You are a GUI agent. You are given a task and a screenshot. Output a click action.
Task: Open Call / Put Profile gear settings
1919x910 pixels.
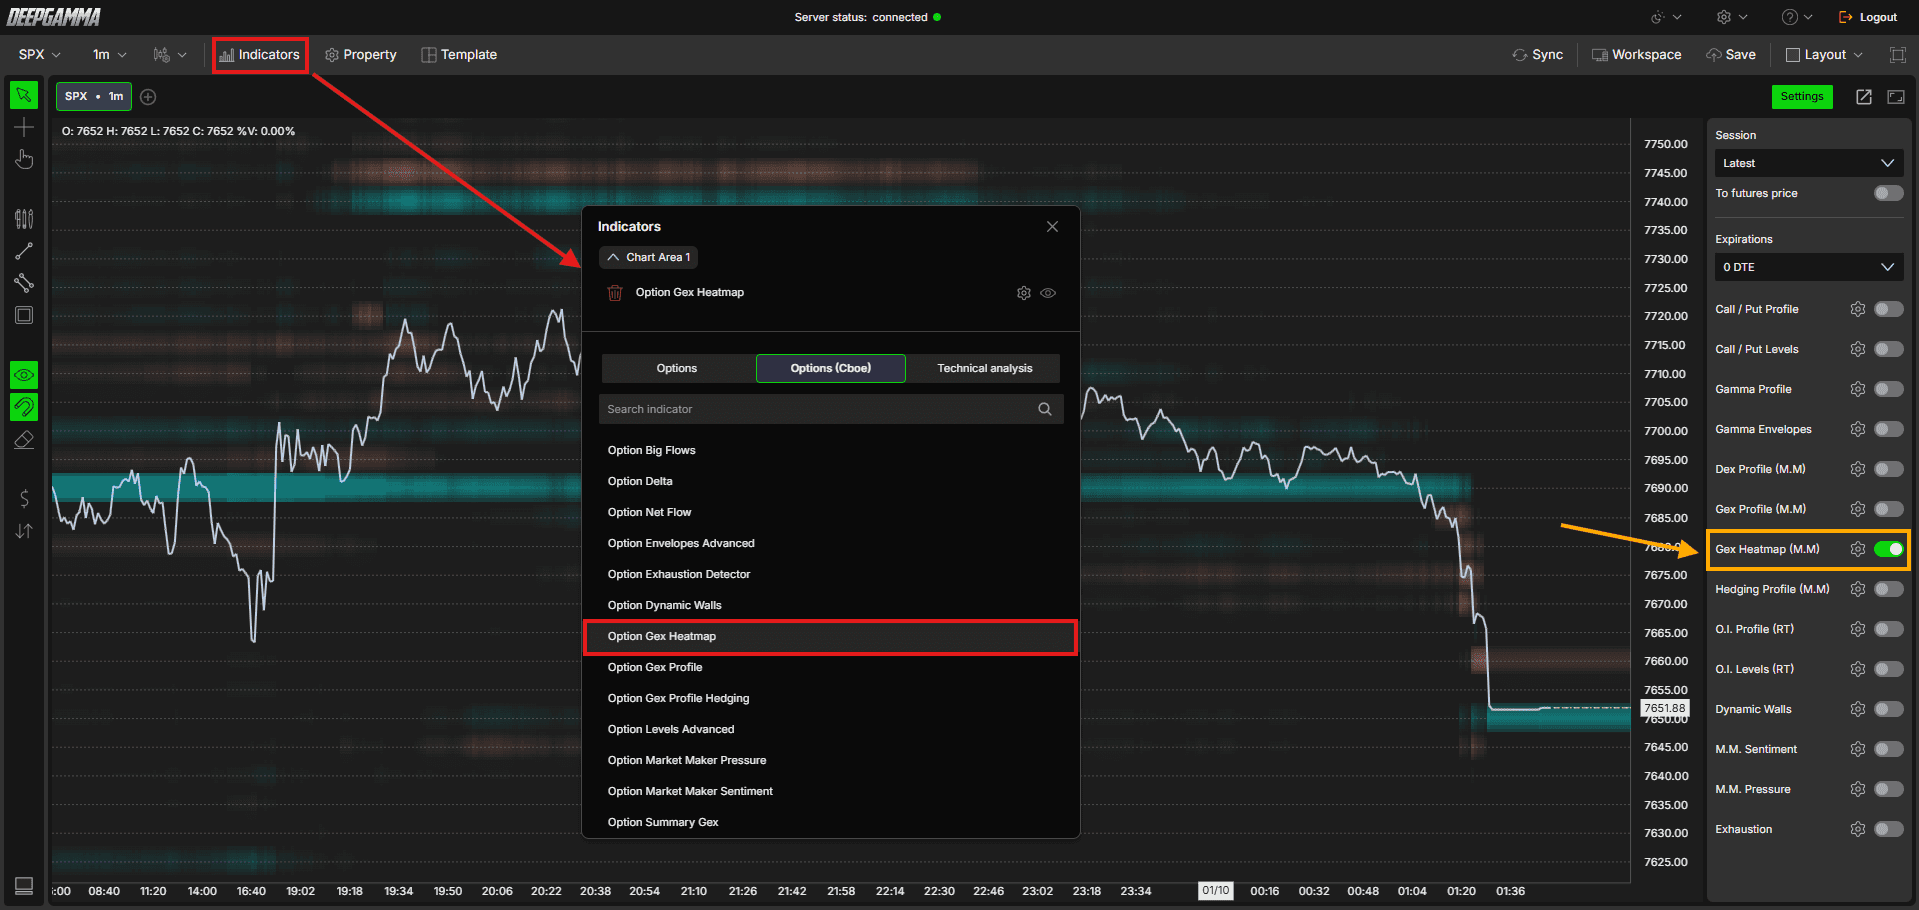[1858, 309]
